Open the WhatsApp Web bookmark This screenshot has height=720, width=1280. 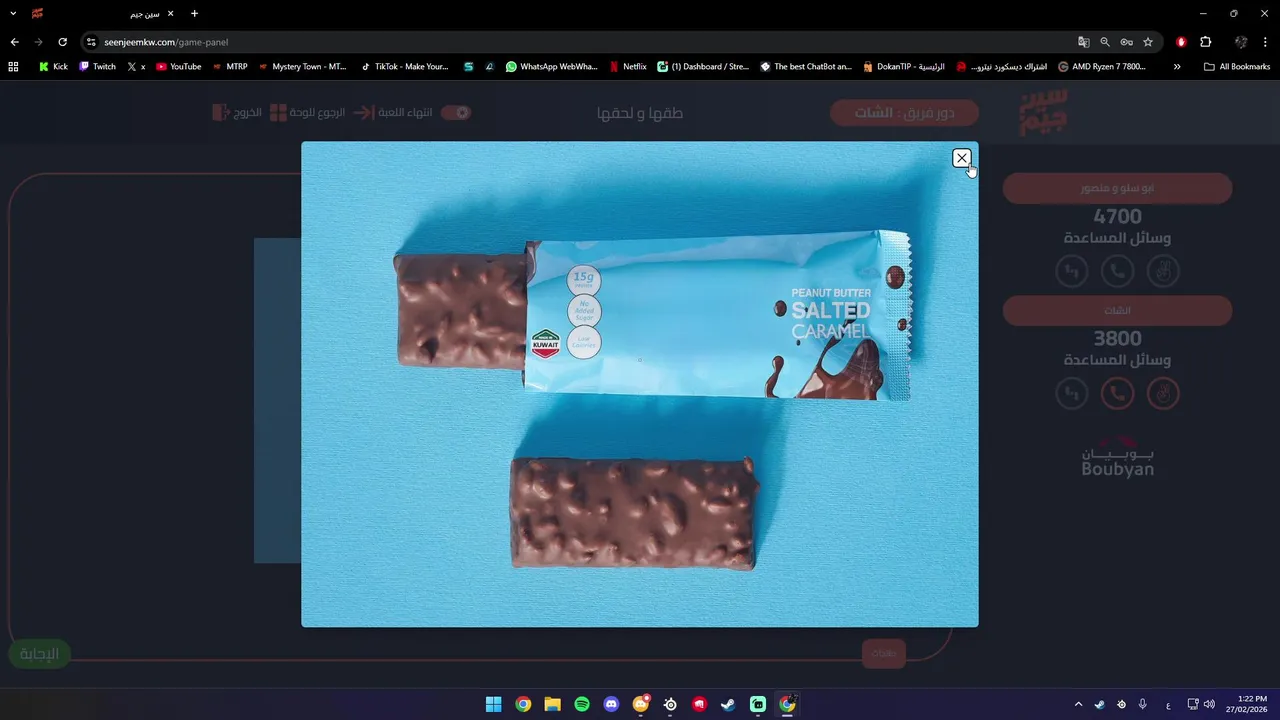coord(551,67)
